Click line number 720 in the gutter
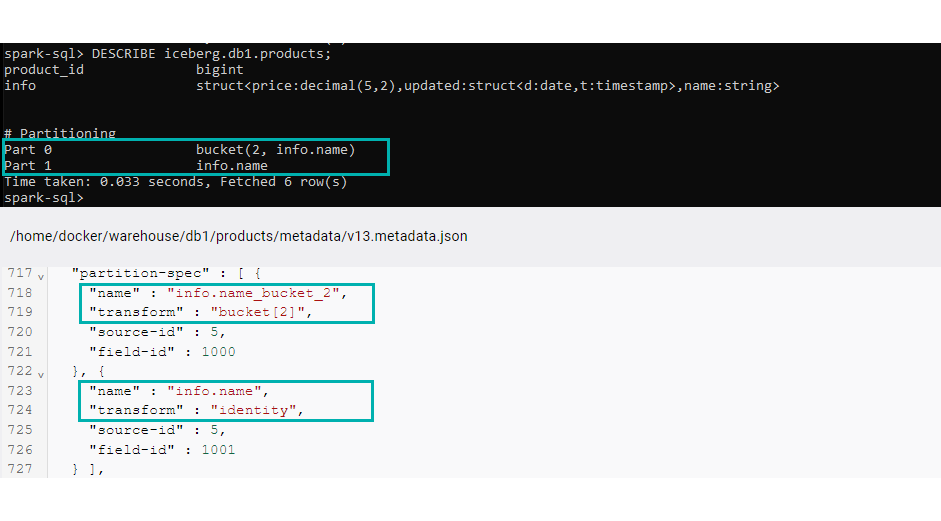The image size is (941, 521). 20,332
